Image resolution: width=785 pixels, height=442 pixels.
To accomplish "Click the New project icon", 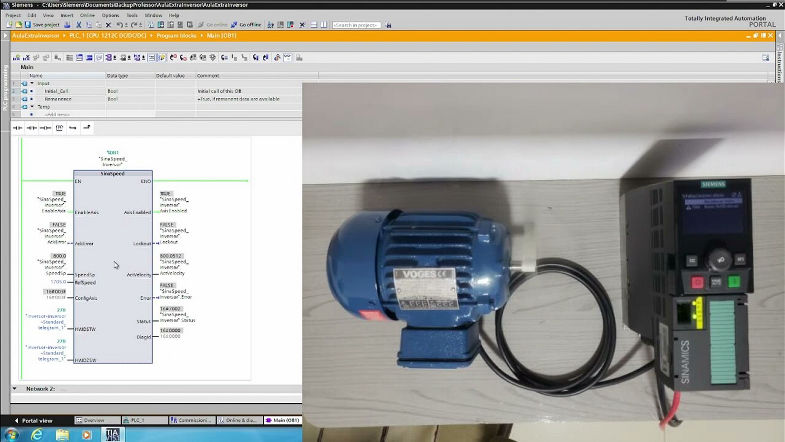I will tap(10, 25).
